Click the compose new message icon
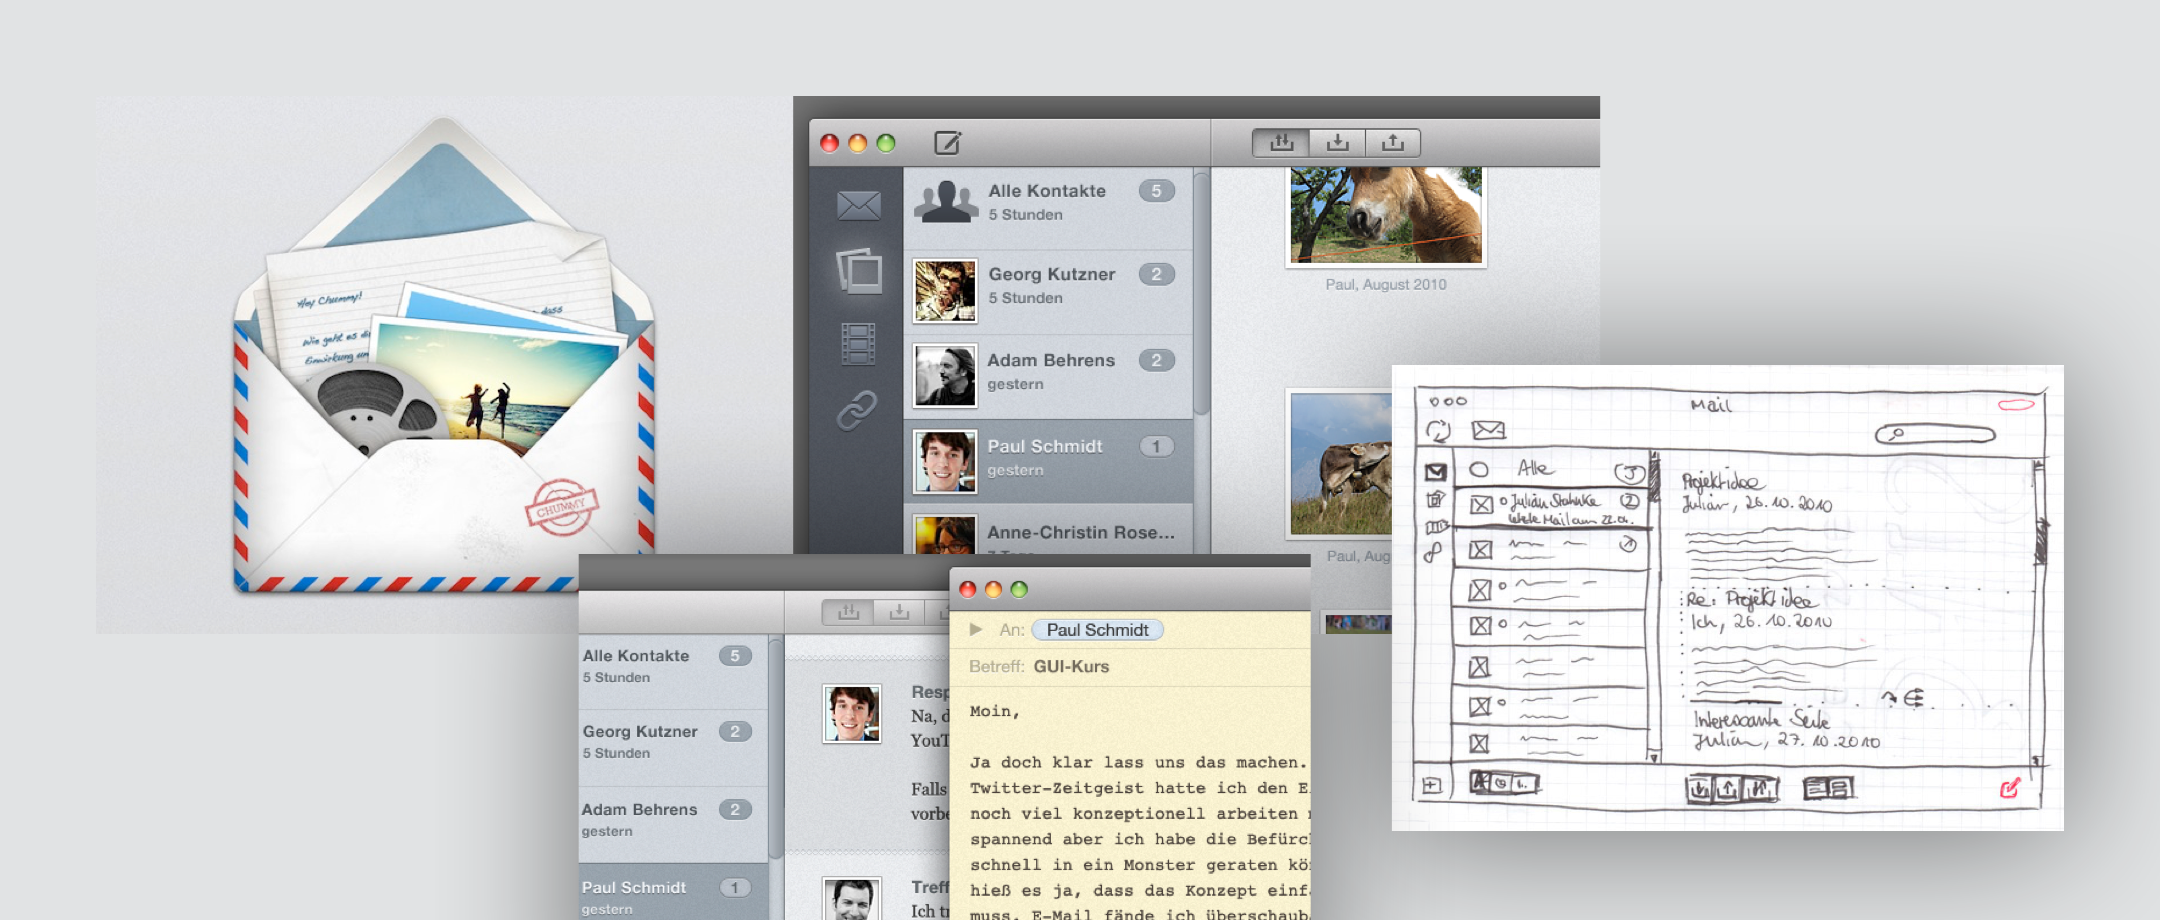Screen dimensions: 2160x920 (947, 143)
